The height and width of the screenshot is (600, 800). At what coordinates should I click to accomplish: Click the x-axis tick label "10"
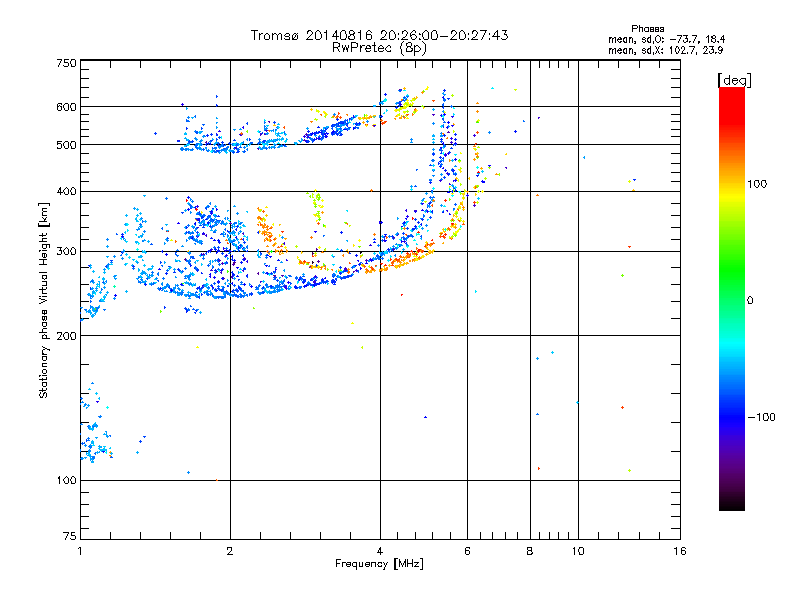pyautogui.click(x=578, y=551)
